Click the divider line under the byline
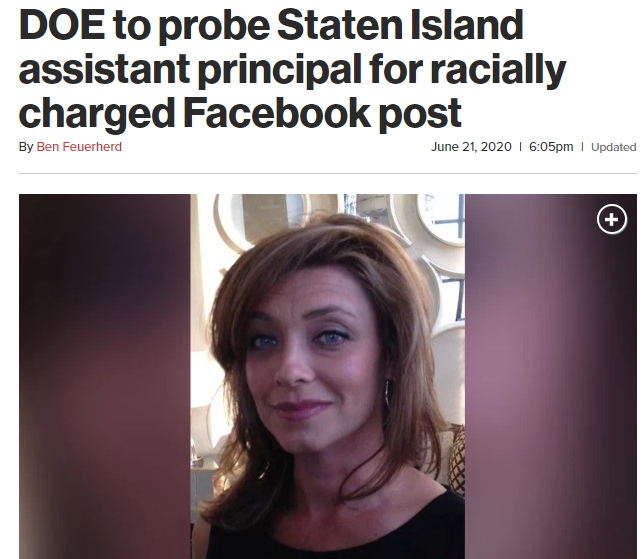This screenshot has height=559, width=644. 328,174
